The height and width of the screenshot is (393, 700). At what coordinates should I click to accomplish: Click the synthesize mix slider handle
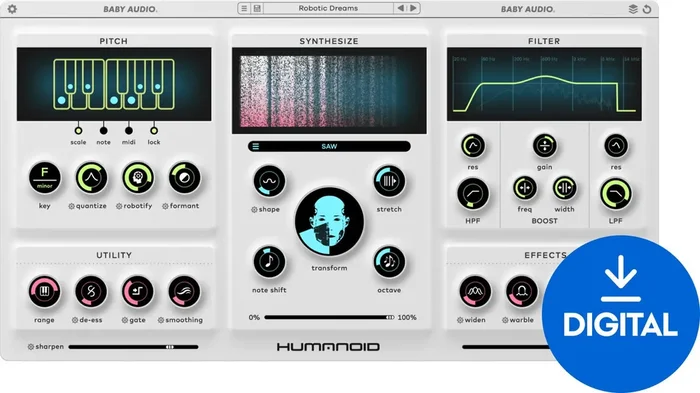click(390, 318)
